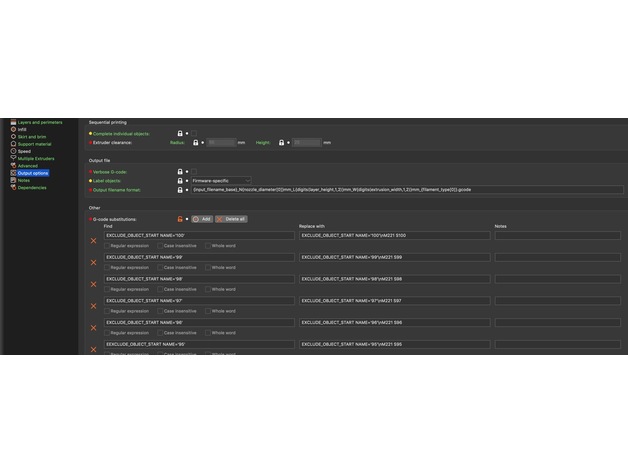Remove the substitution for NAME='100' with the X icon
The image size is (628, 472).
[94, 240]
